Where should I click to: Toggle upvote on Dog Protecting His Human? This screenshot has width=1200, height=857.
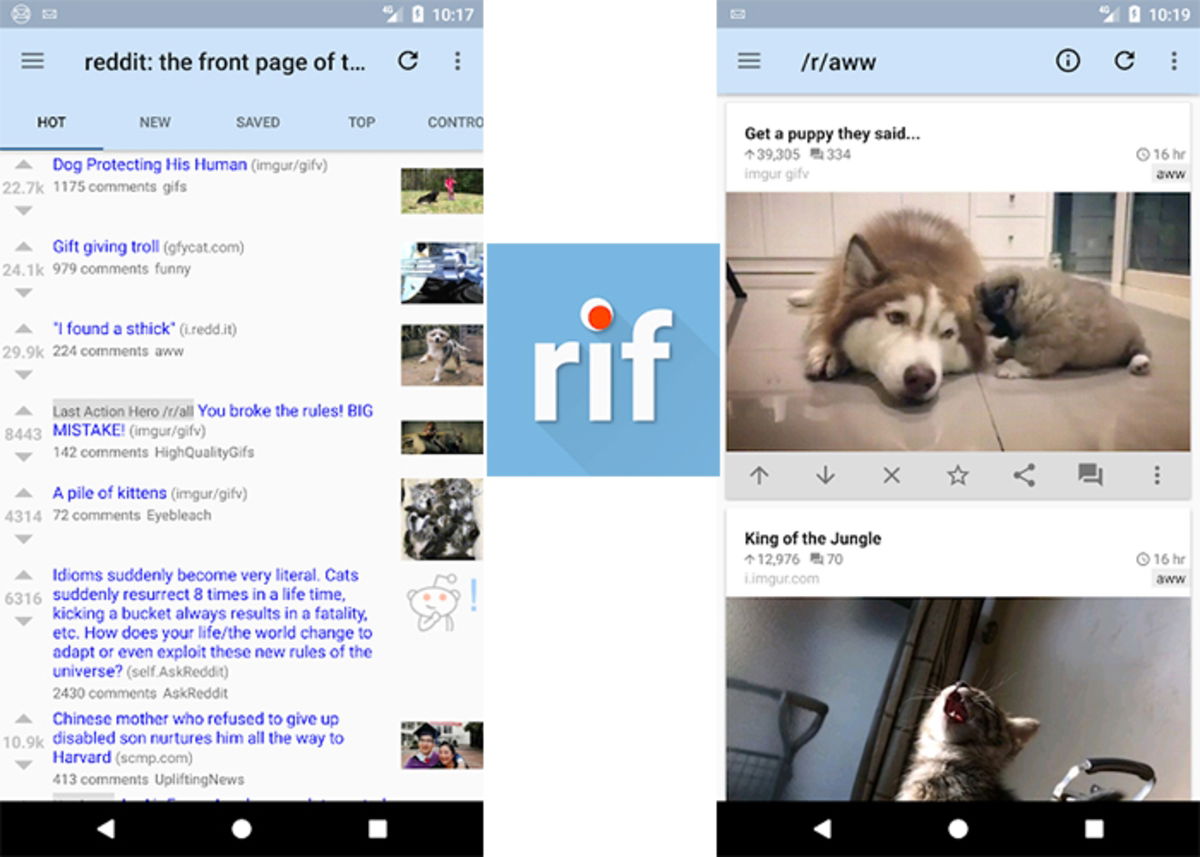pyautogui.click(x=23, y=164)
